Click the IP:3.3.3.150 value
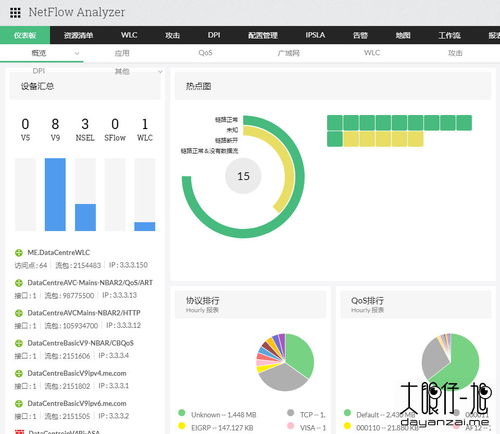Screen dimensions: 500x434 click(x=128, y=265)
